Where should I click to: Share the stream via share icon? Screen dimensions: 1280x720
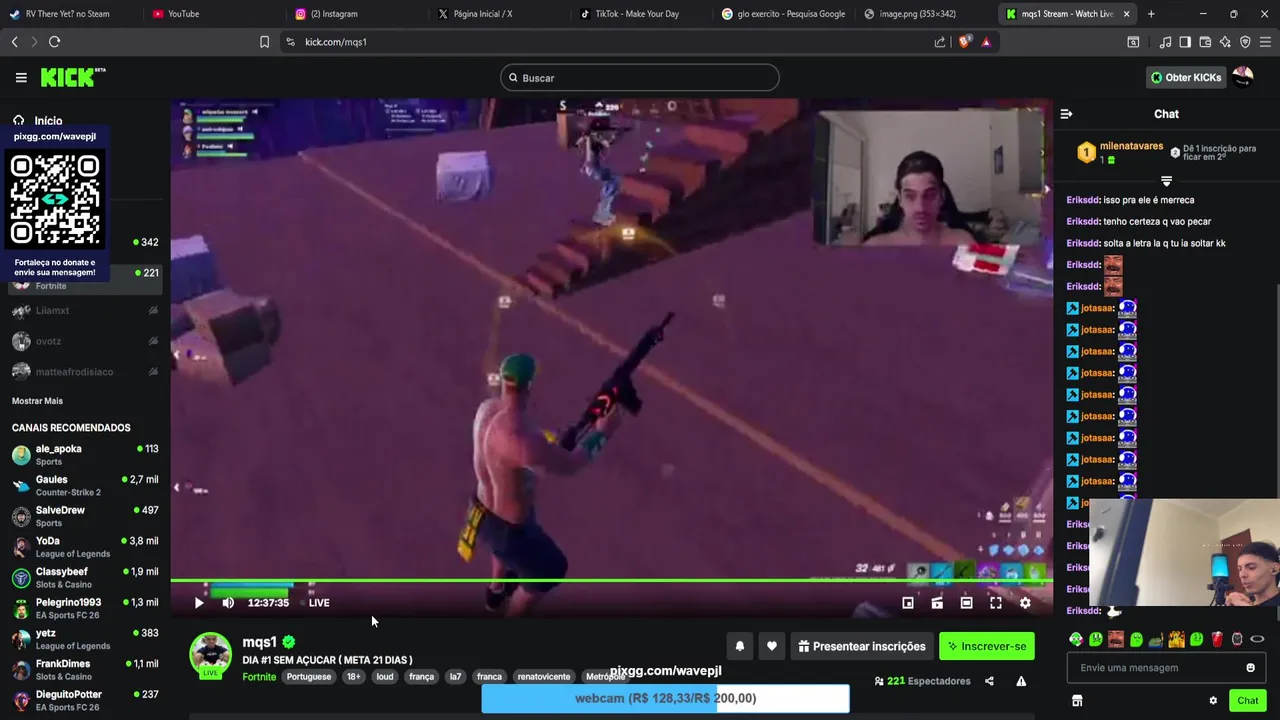pos(989,681)
